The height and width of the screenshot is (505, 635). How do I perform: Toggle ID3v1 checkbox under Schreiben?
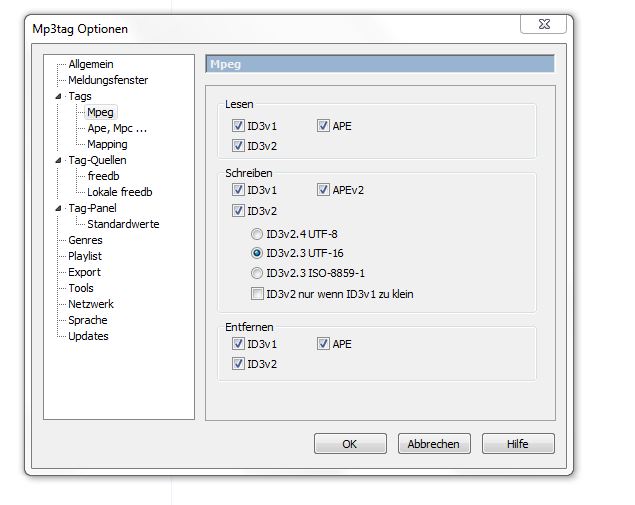pyautogui.click(x=238, y=190)
